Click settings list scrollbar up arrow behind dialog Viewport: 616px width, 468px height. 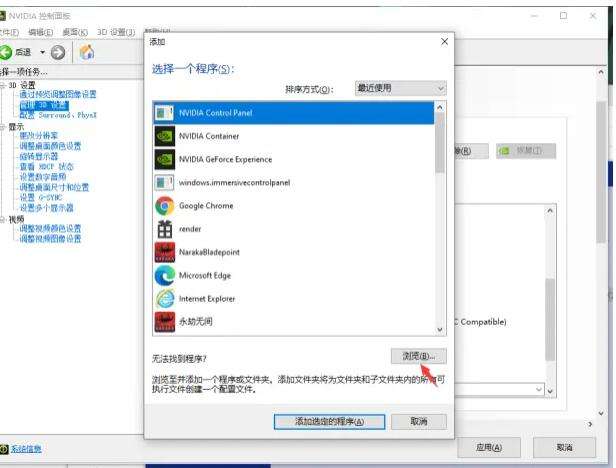550,211
